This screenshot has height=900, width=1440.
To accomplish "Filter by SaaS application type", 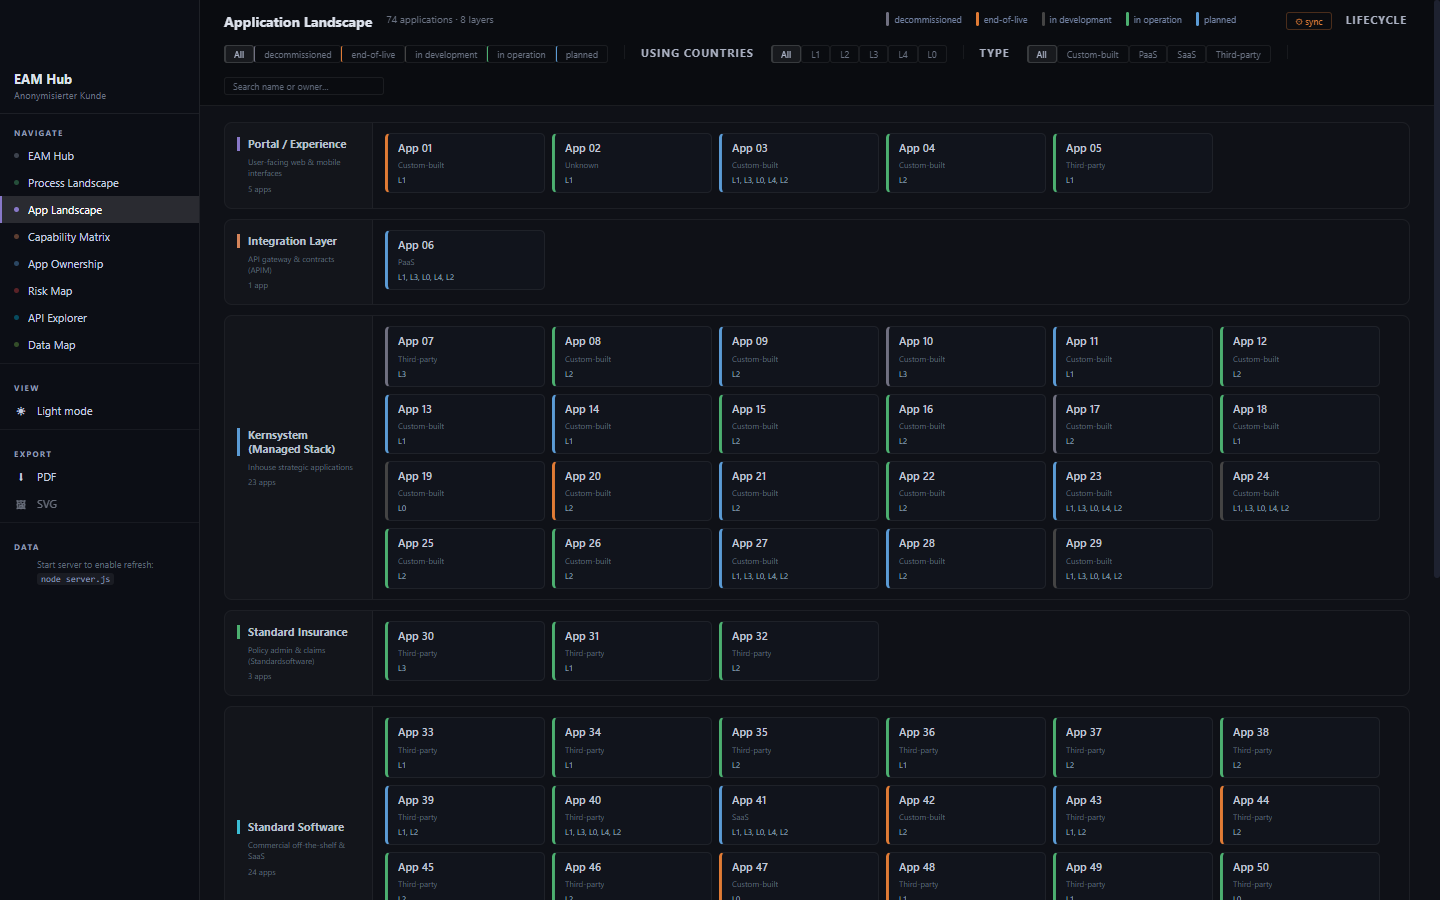I will point(1186,55).
